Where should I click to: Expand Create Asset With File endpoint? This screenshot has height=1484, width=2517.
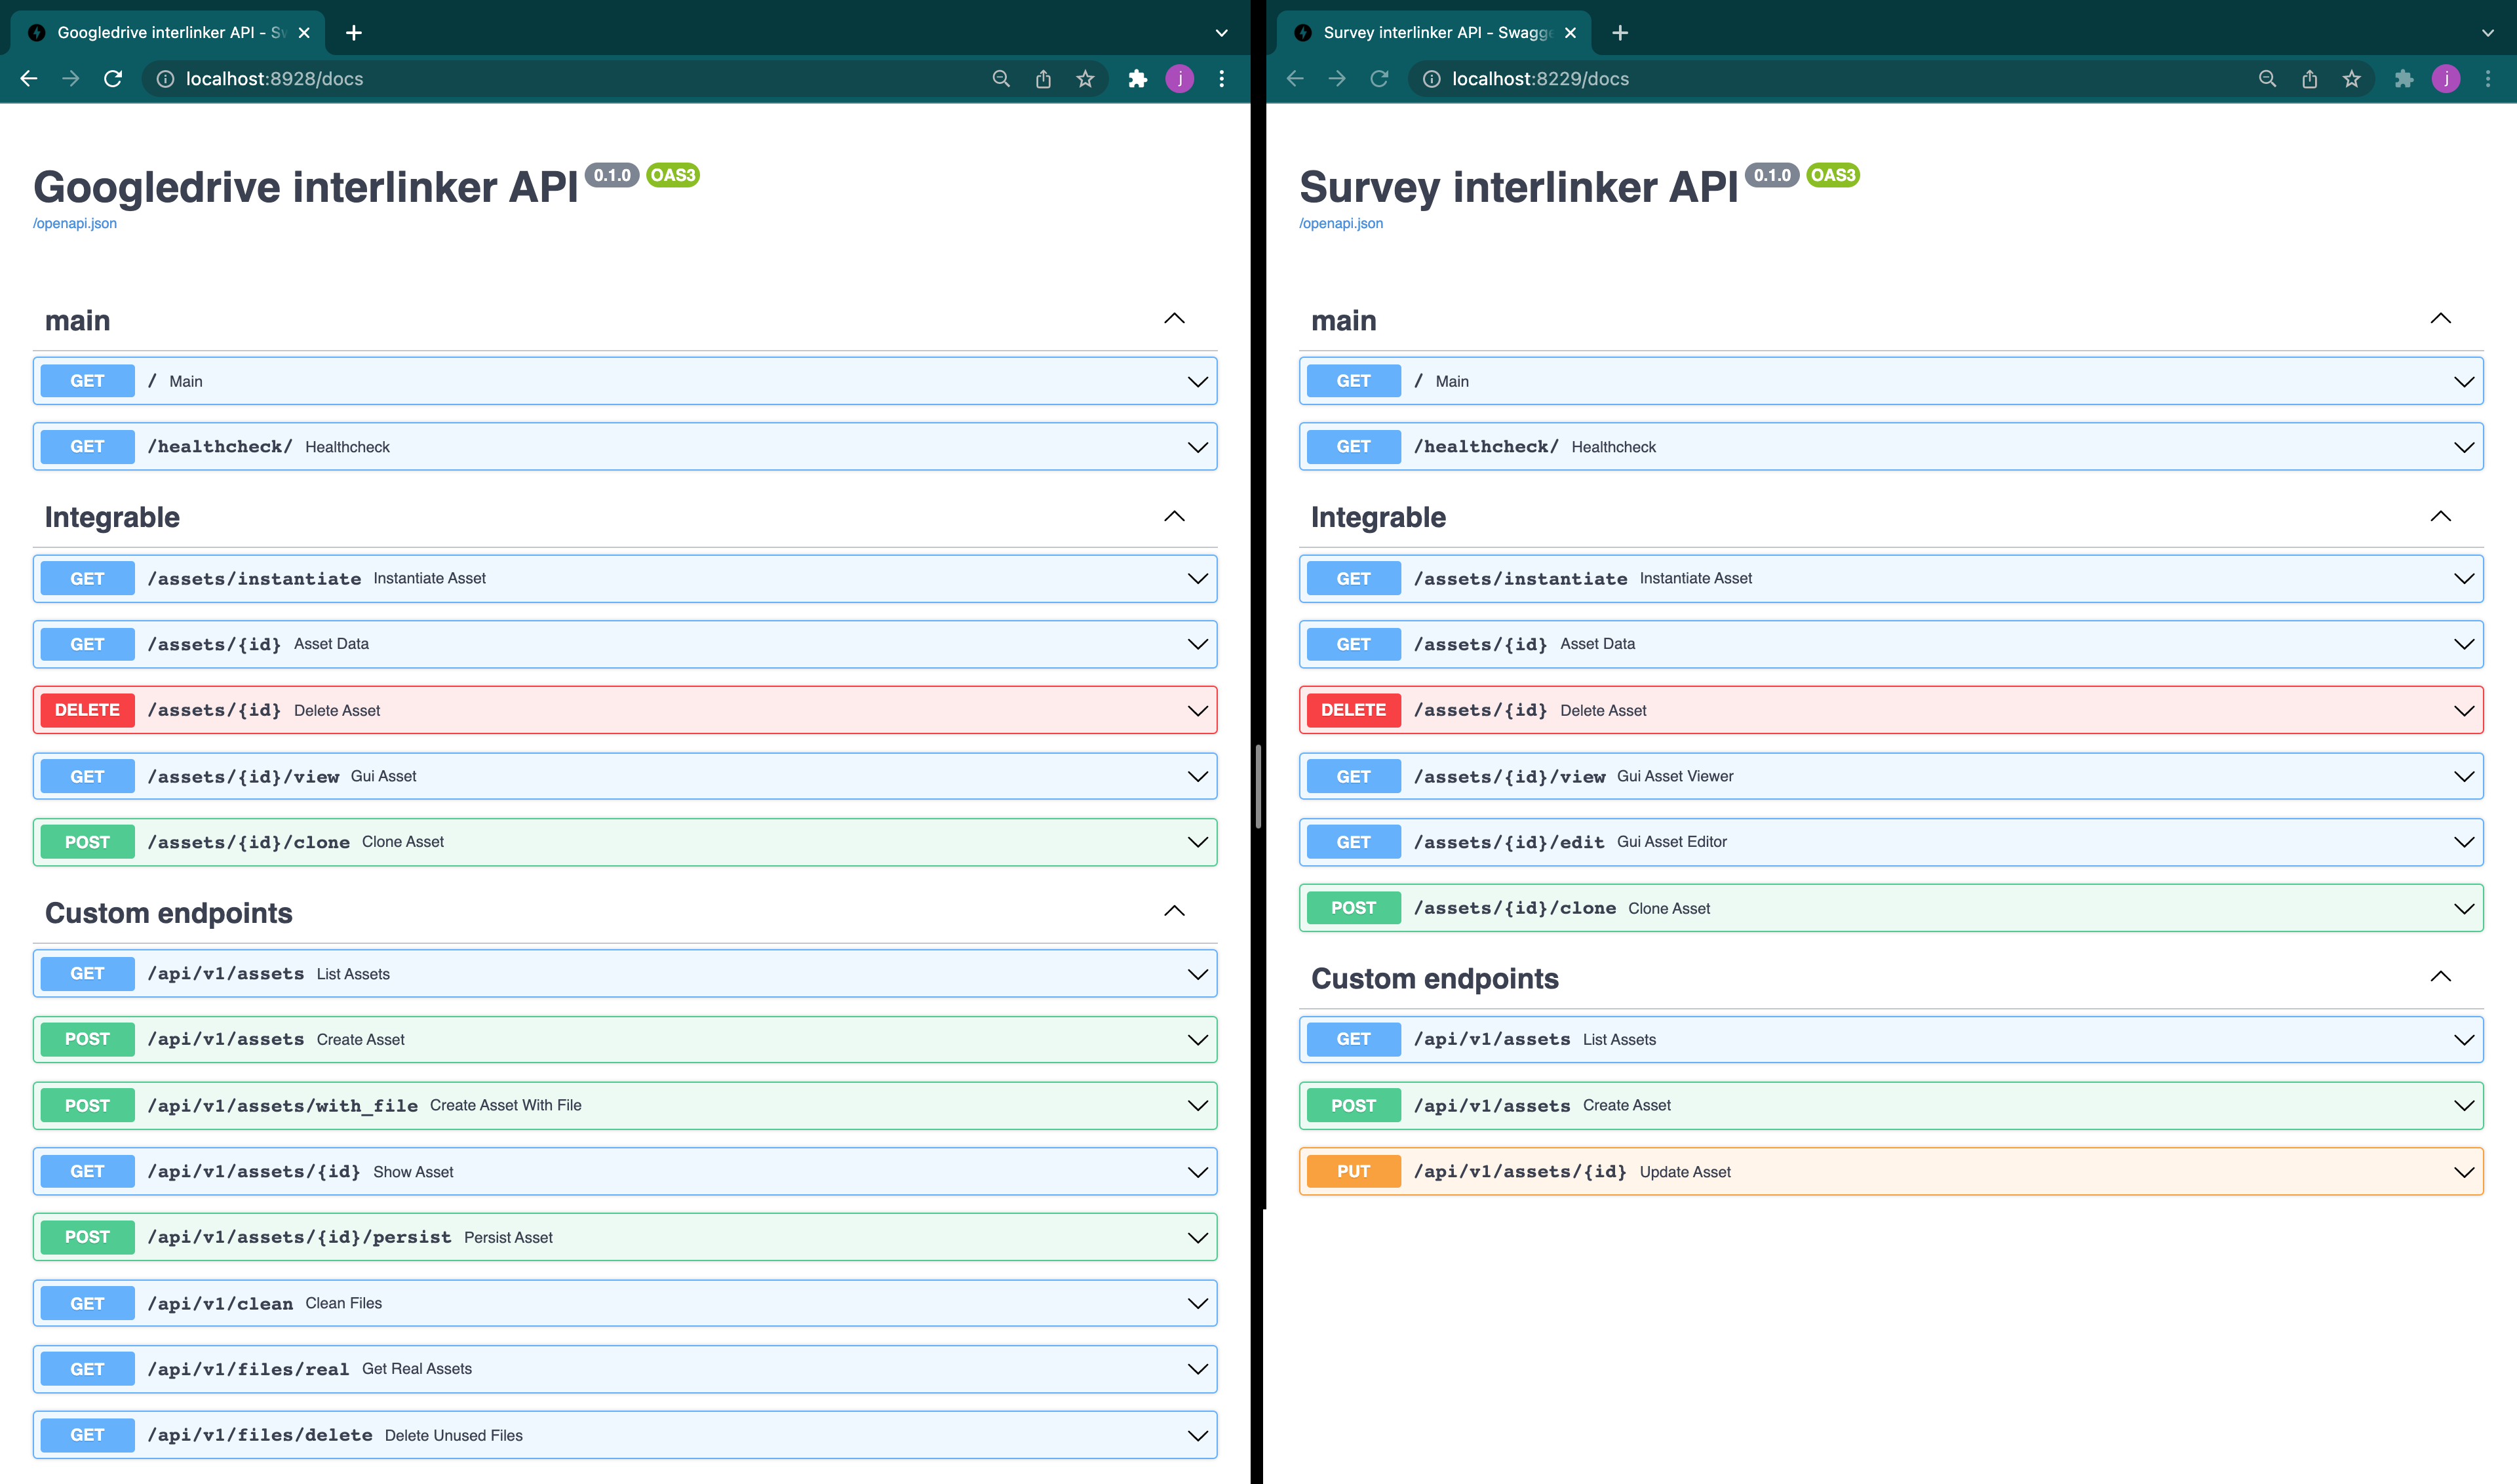tap(625, 1105)
